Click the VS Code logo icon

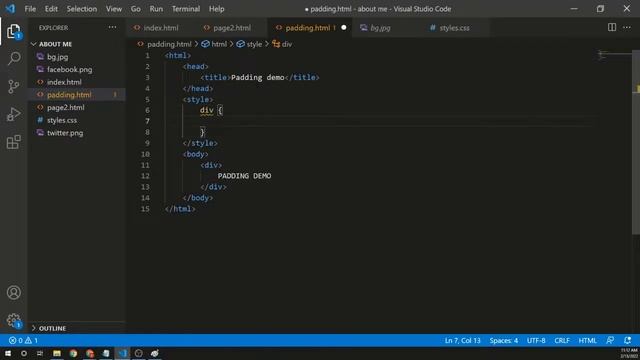[x=10, y=9]
